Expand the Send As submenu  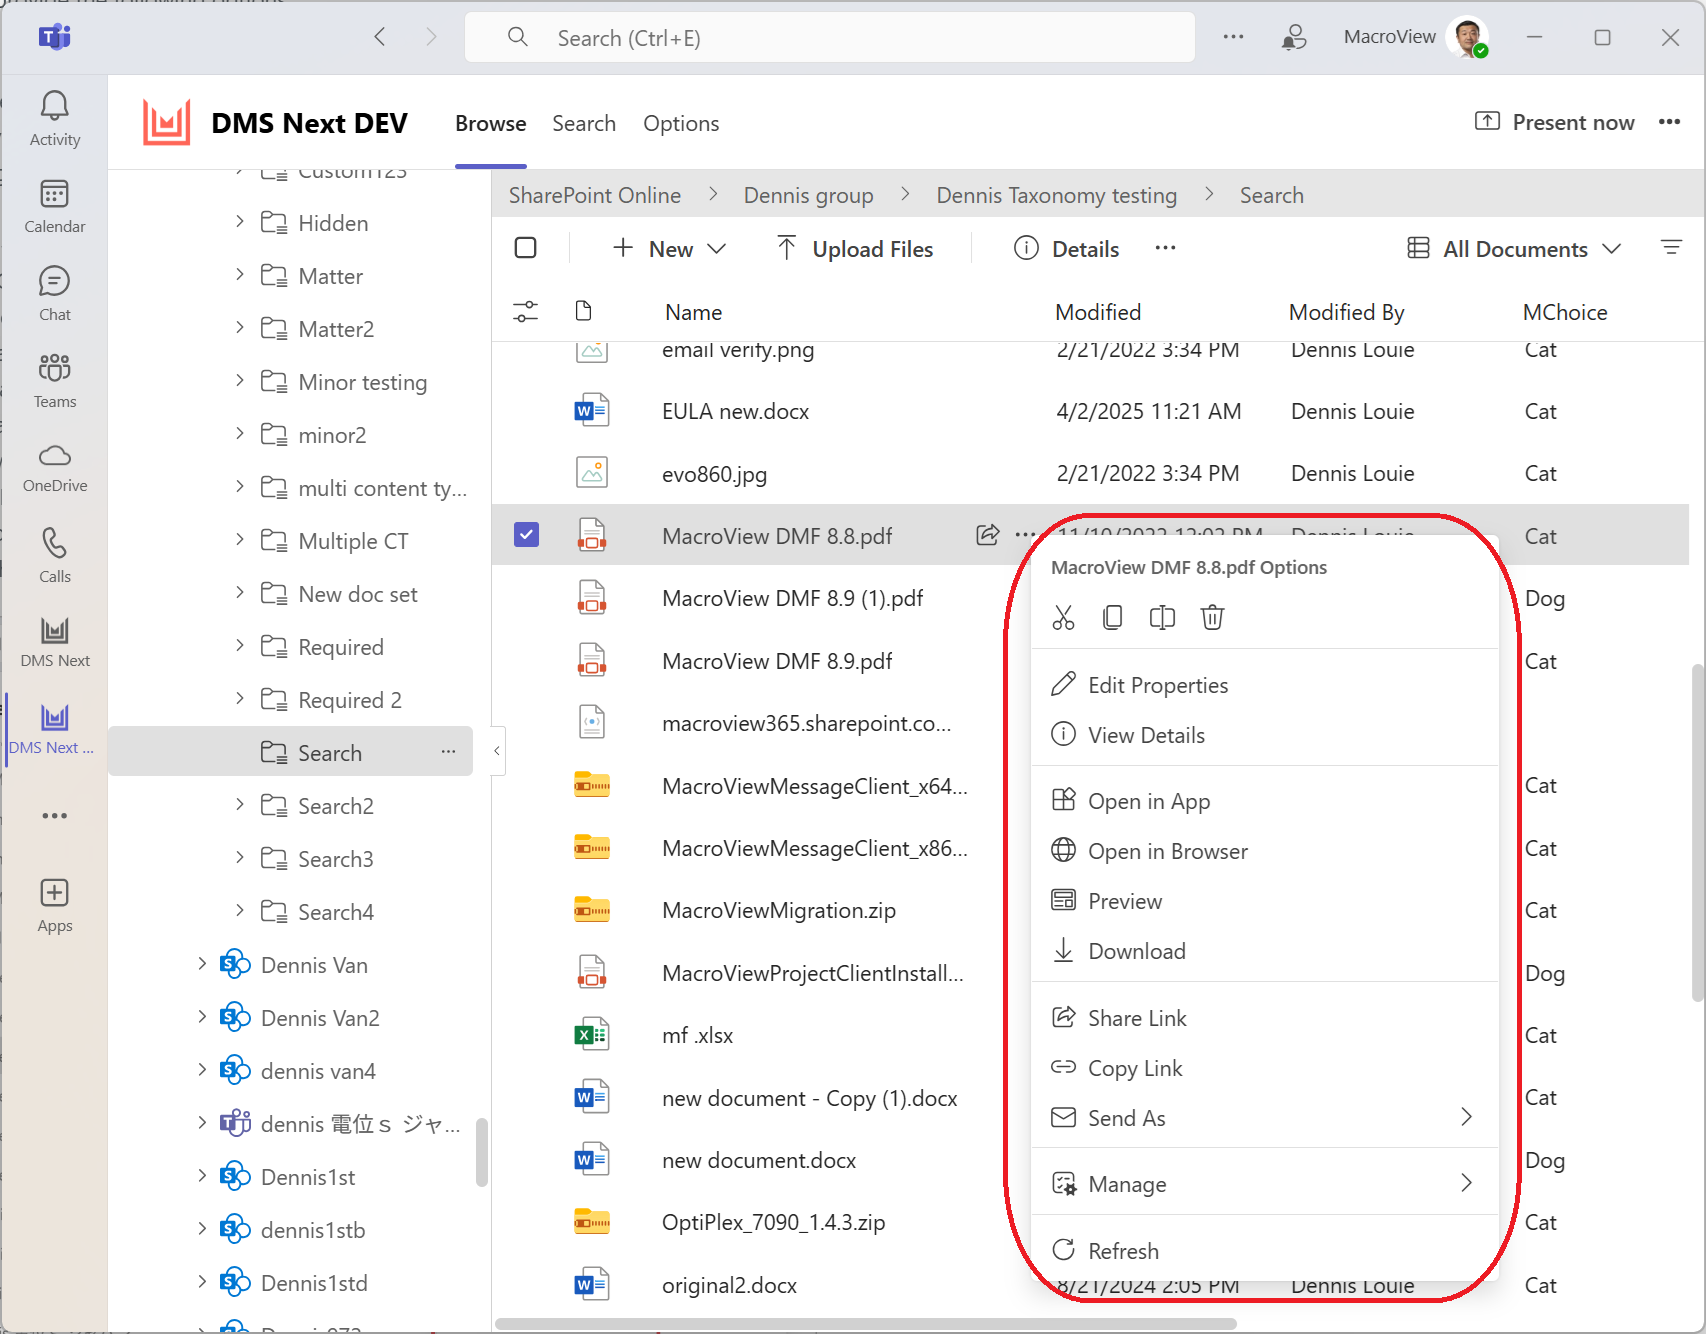coord(1264,1118)
